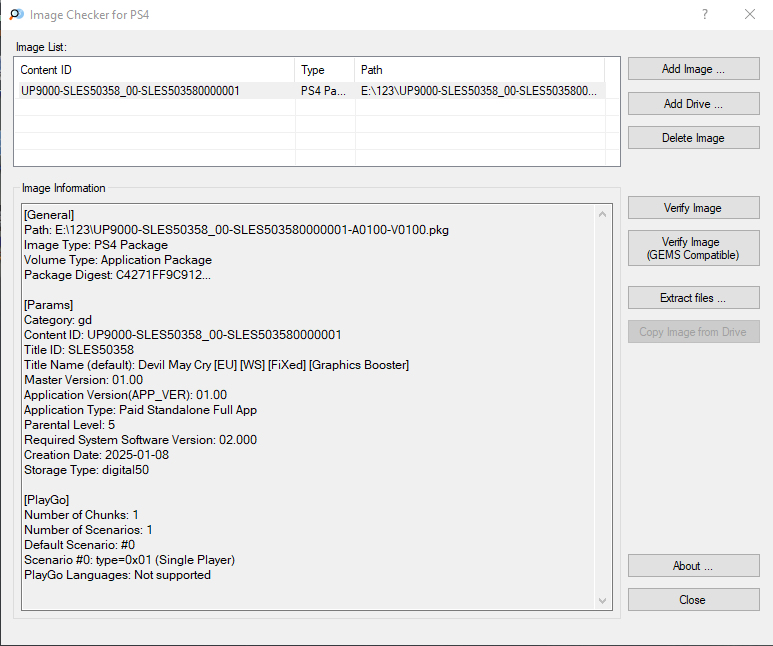
Task: Click 'Scenario #0: type=0x01 (Single Player)'
Action: pyautogui.click(x=129, y=560)
